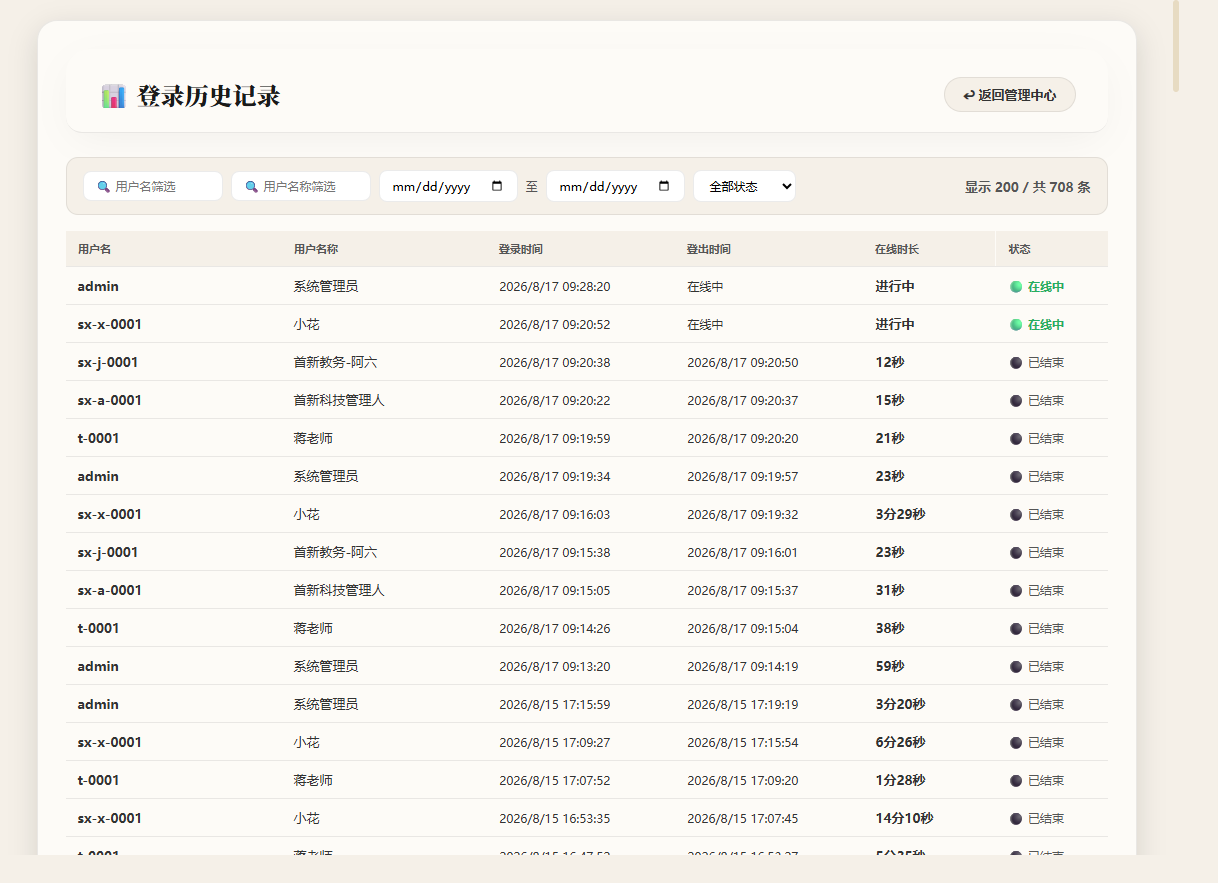Click 进行中 duration in 小花 09:20:52 row
The width and height of the screenshot is (1218, 883).
[895, 325]
